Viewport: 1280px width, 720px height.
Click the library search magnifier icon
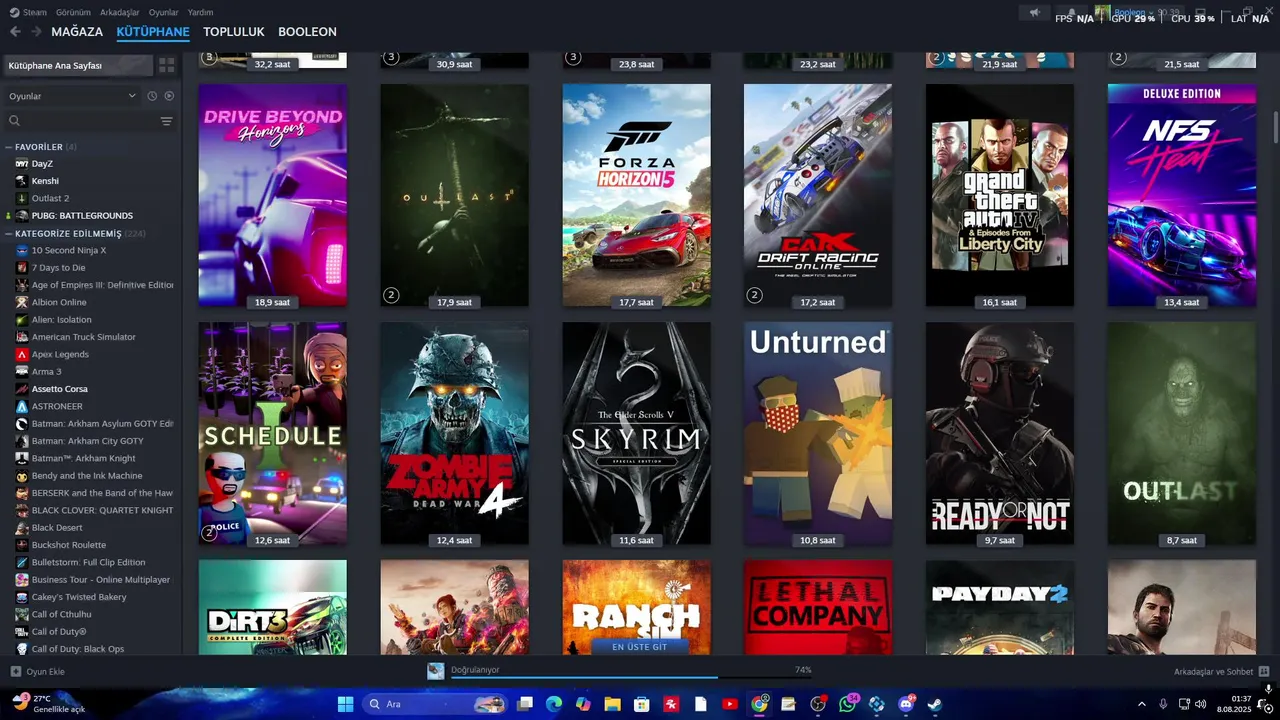click(x=14, y=121)
